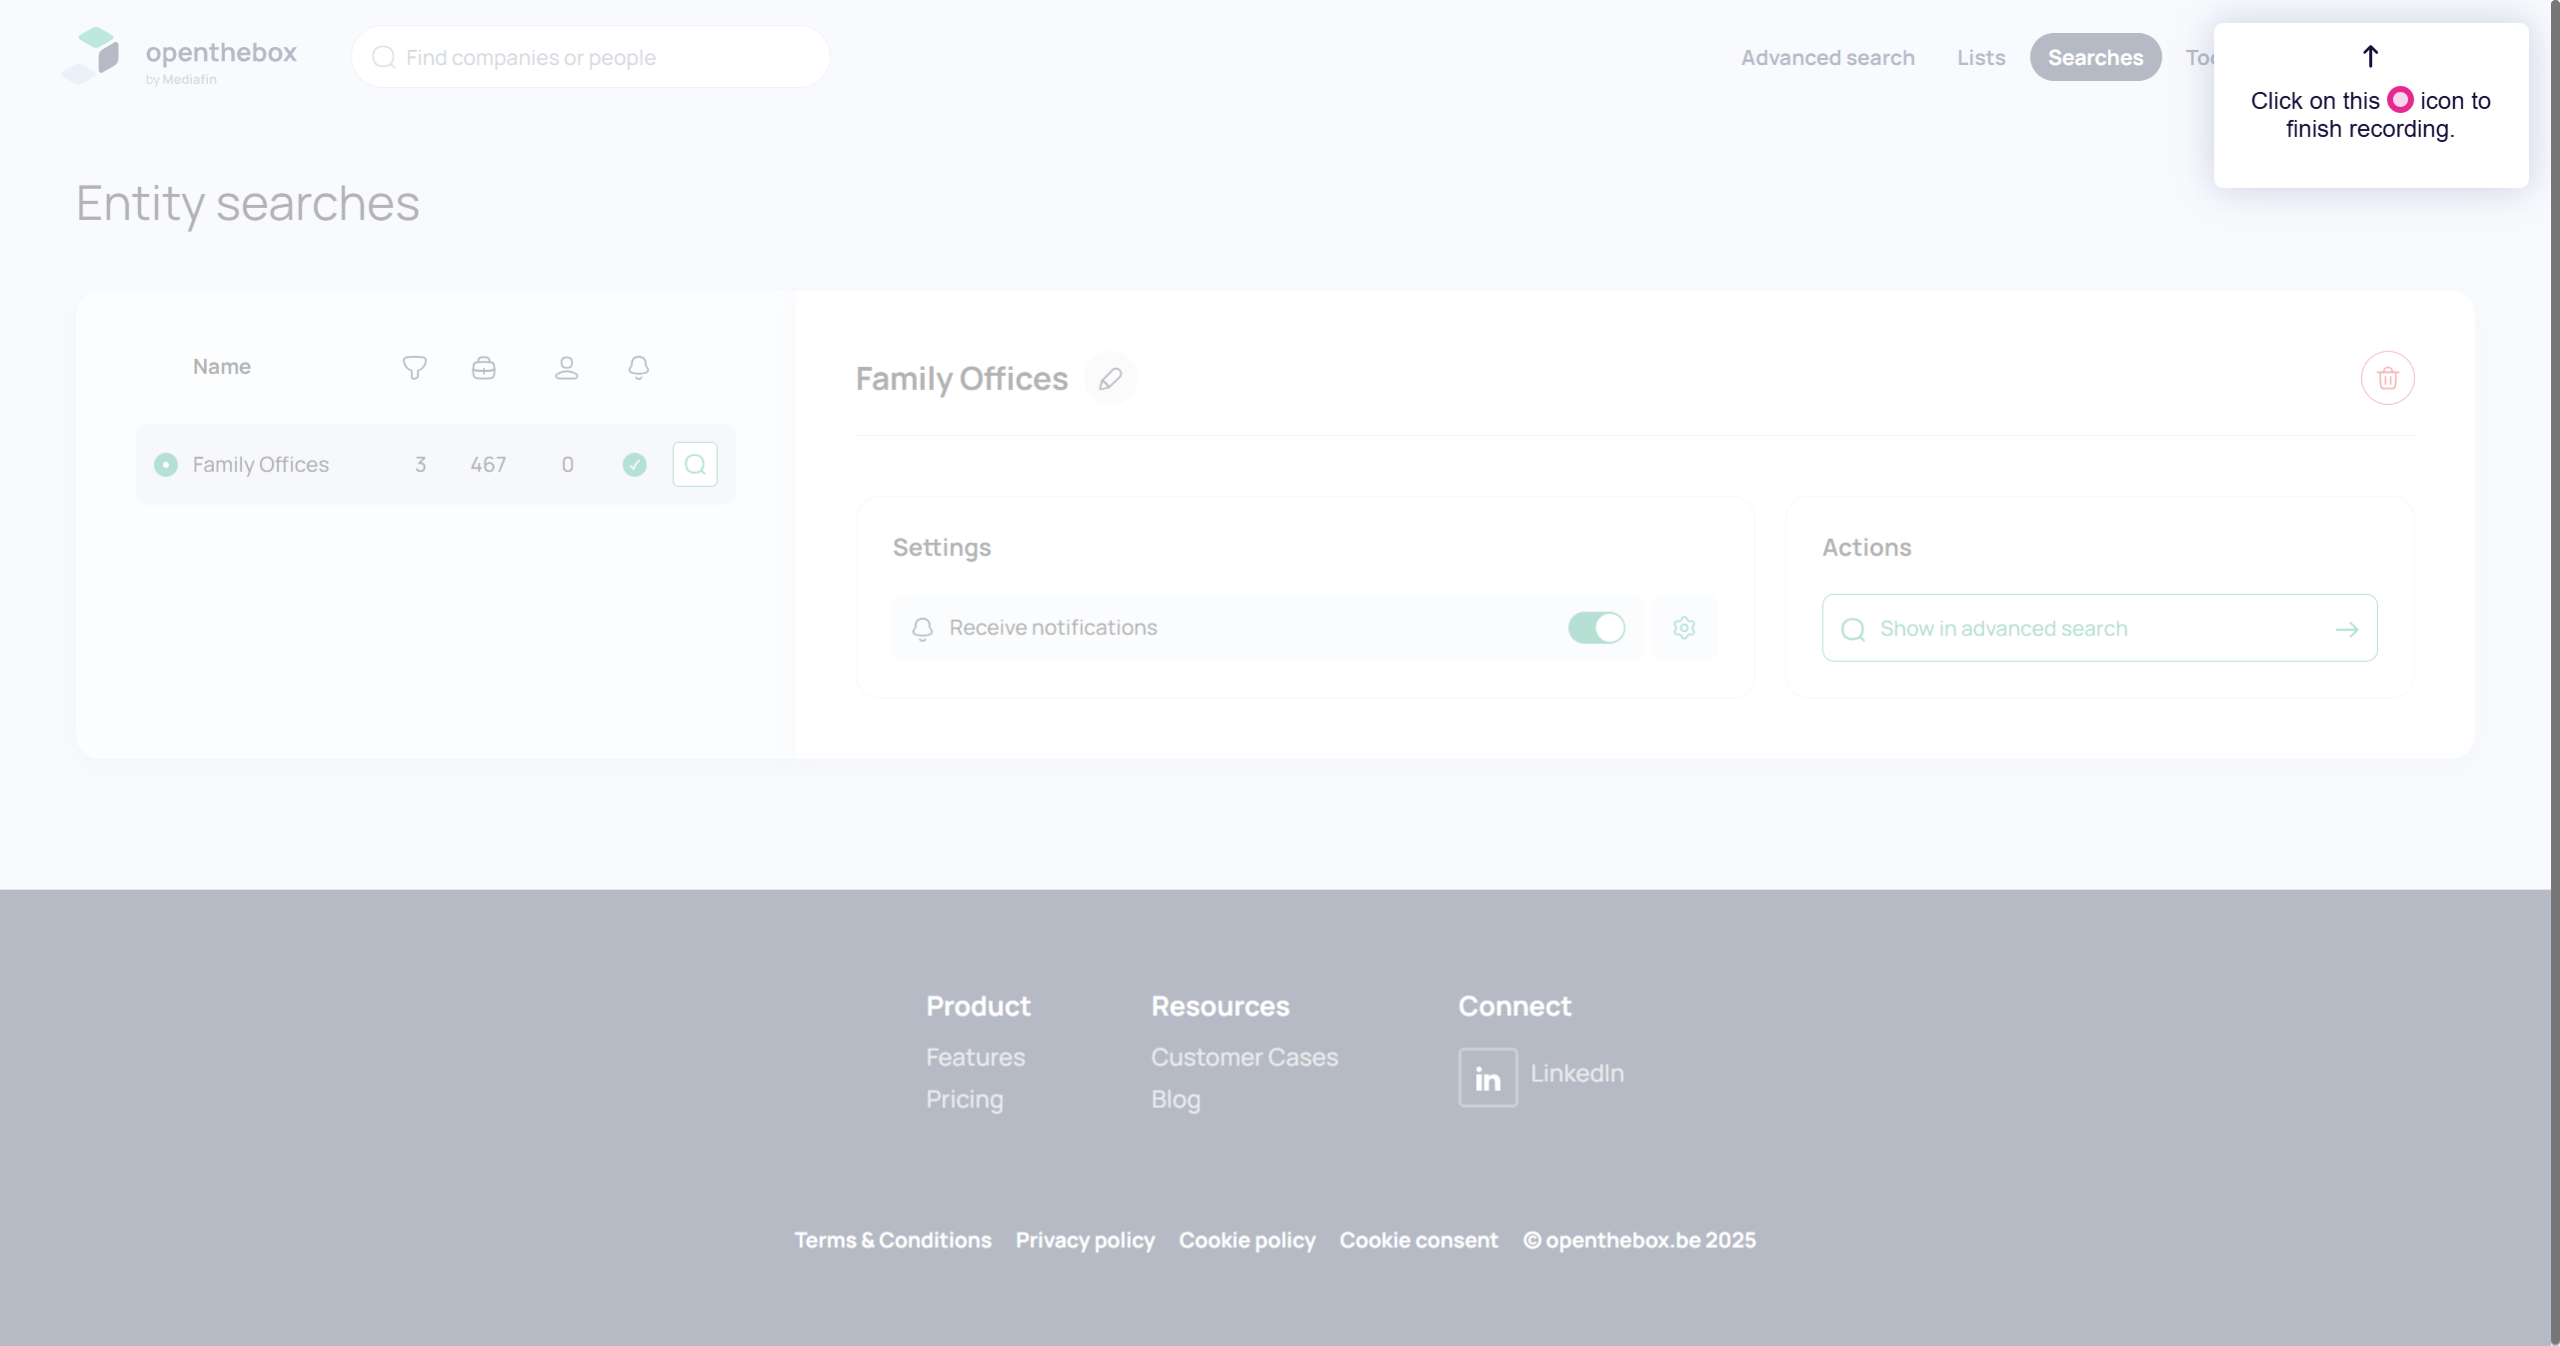Viewport: 2560px width, 1346px height.
Task: Click Show in advanced search button
Action: [x=2099, y=628]
